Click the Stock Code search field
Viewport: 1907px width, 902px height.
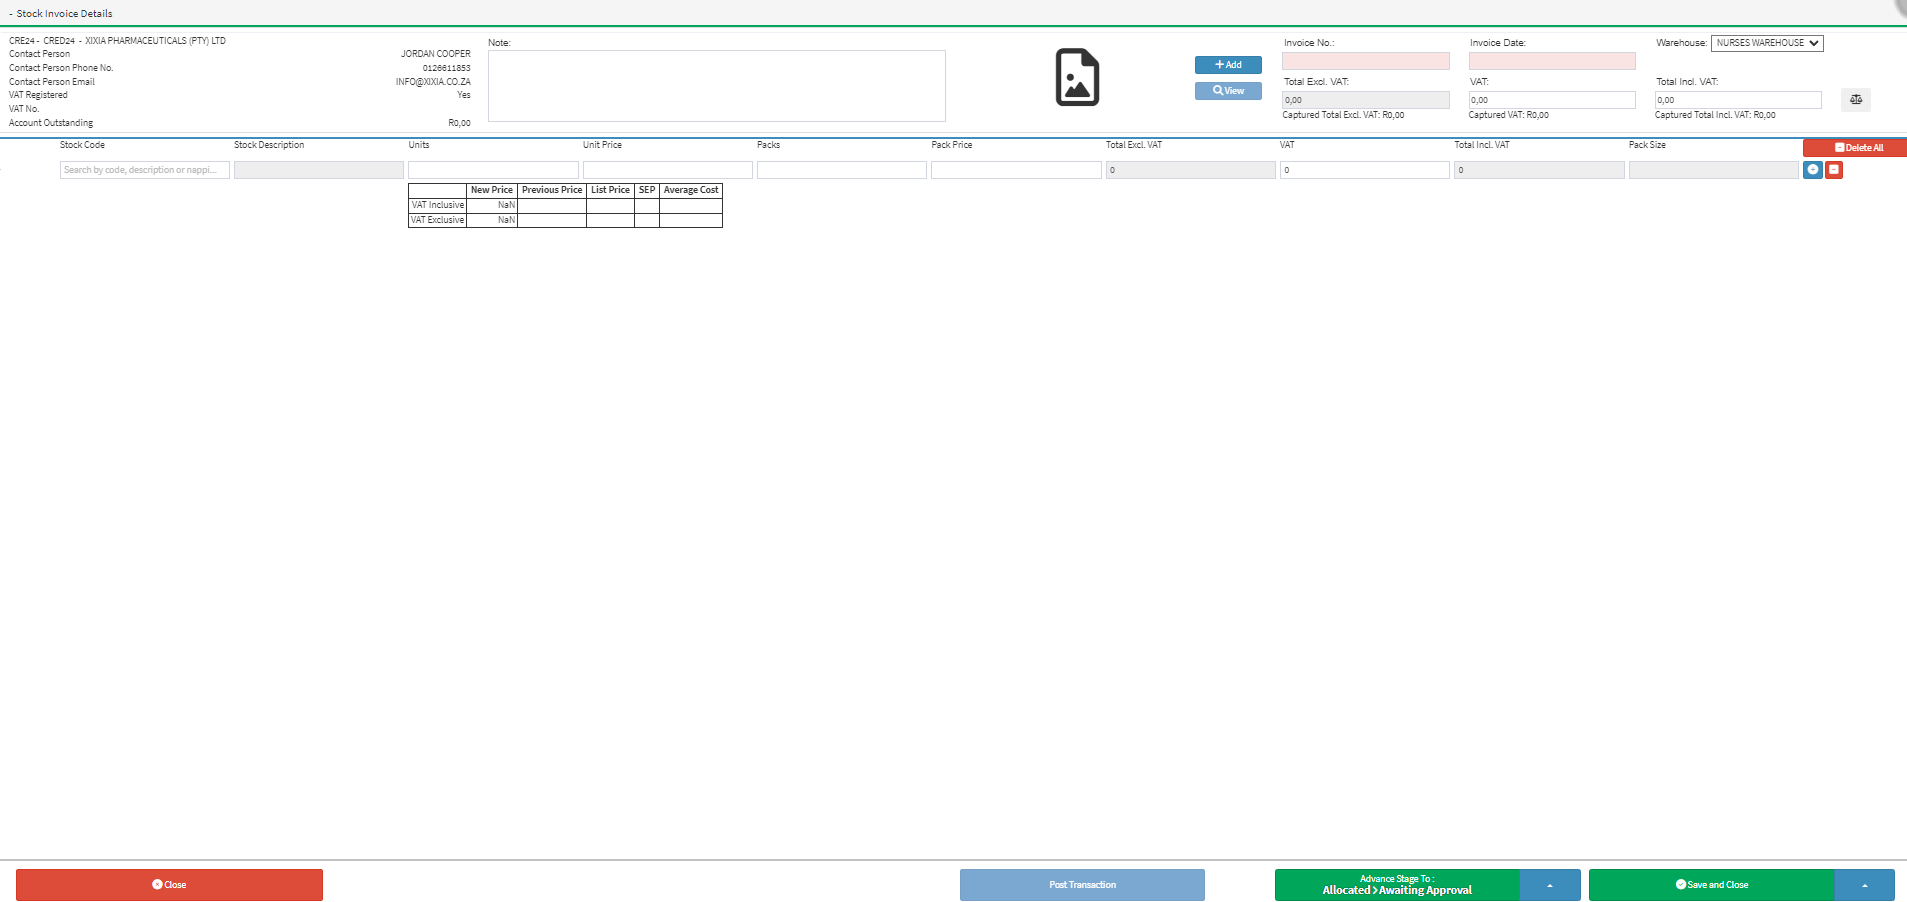pos(145,170)
